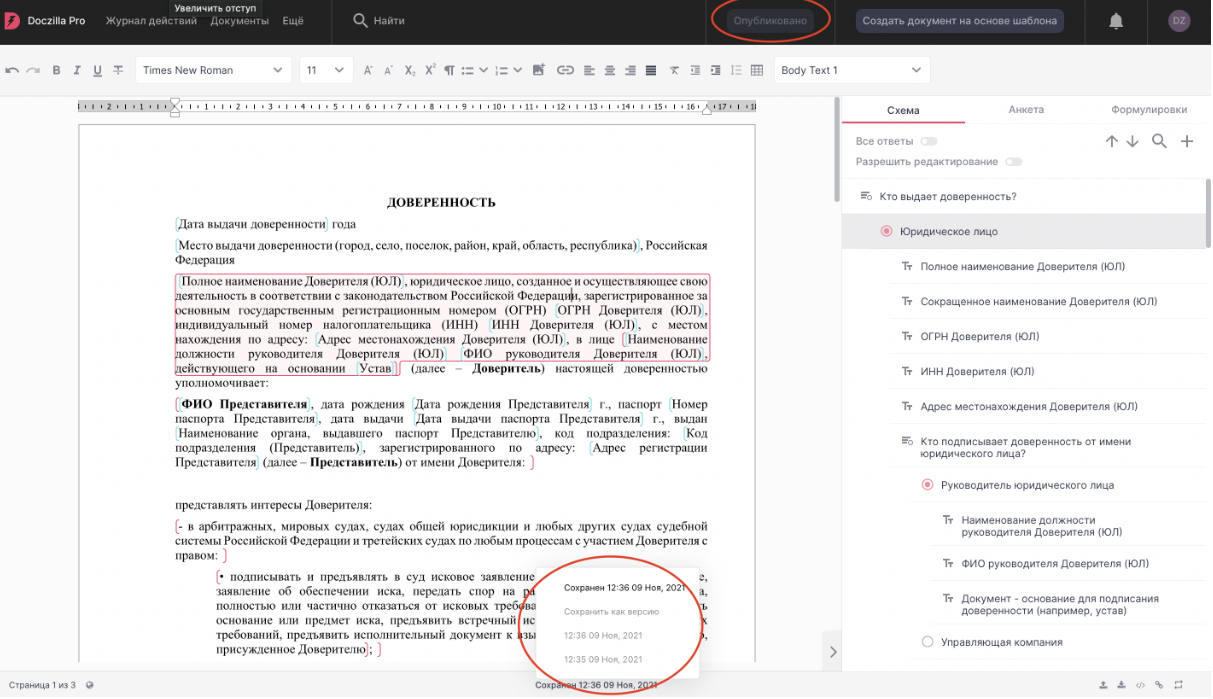This screenshot has width=1213, height=699.
Task: Open the Times New Roman font dropdown
Action: 212,70
